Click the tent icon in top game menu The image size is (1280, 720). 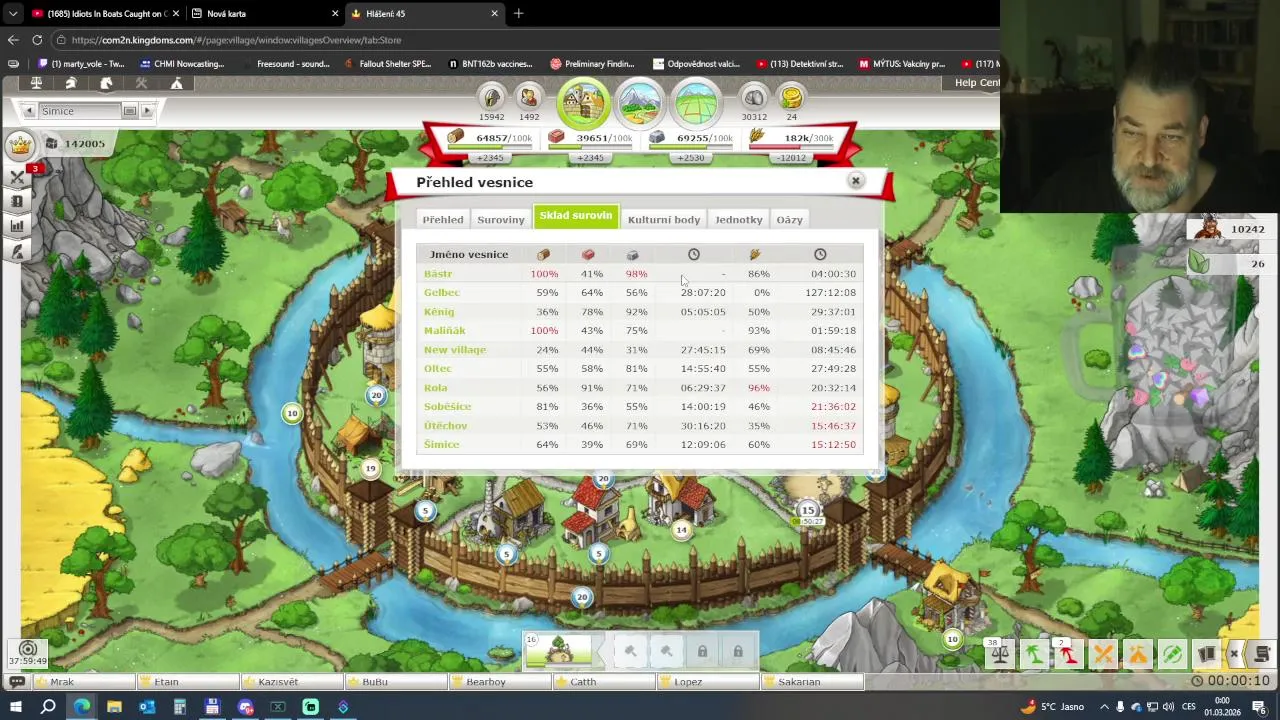176,84
